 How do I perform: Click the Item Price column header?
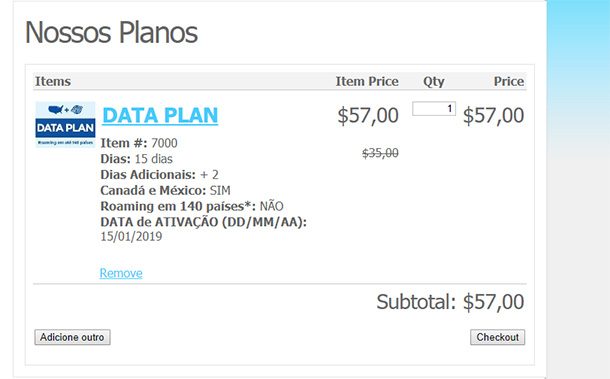coord(367,81)
